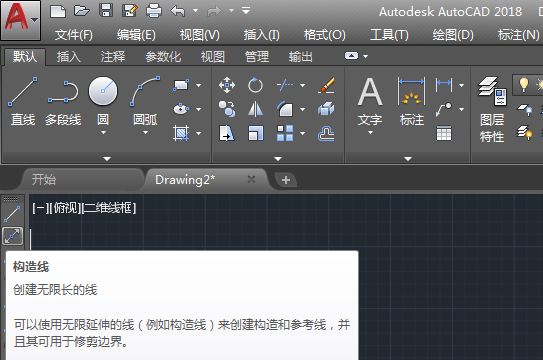Close the Drawing2* file tab

251,179
